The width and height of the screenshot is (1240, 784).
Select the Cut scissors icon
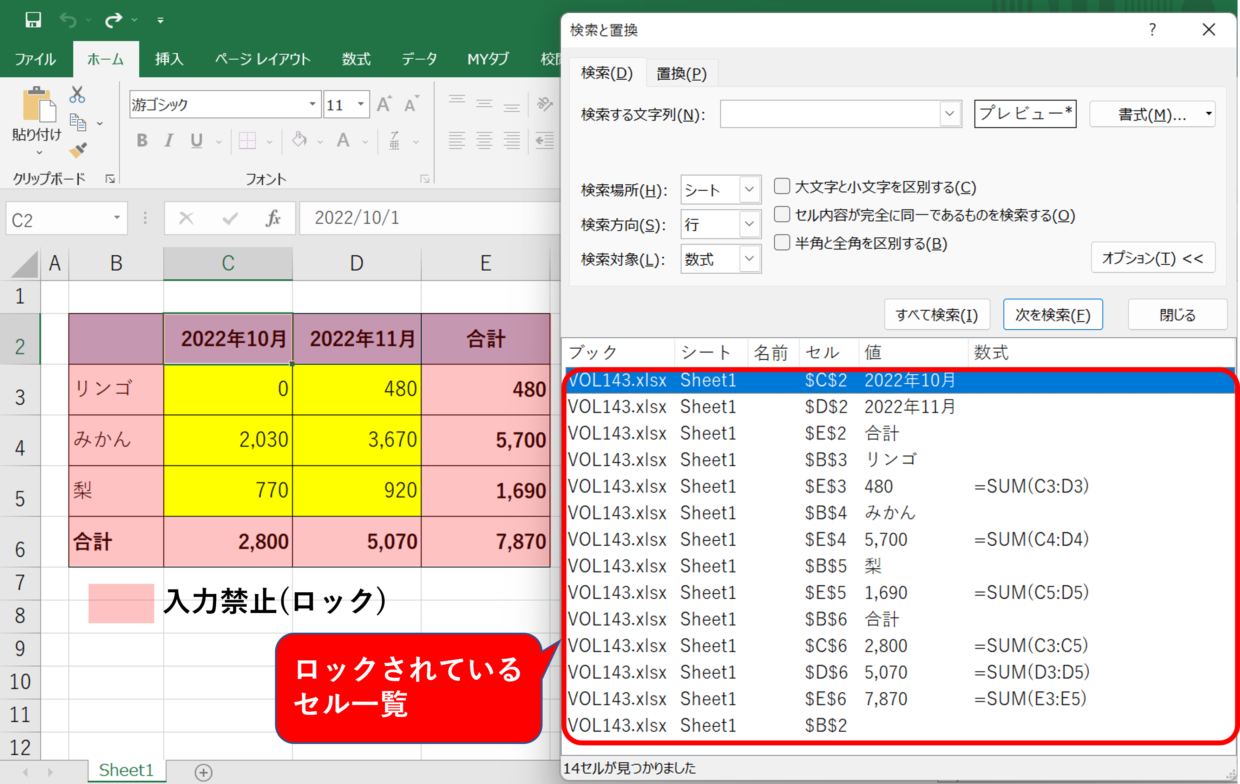pos(77,95)
